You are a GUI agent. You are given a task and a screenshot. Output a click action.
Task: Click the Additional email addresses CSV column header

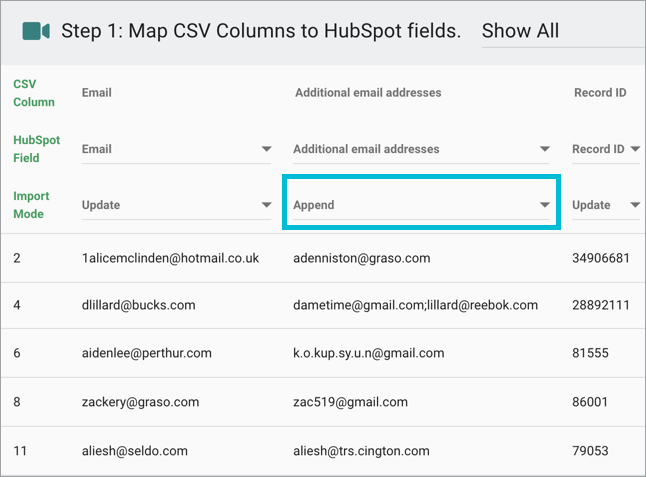(368, 93)
